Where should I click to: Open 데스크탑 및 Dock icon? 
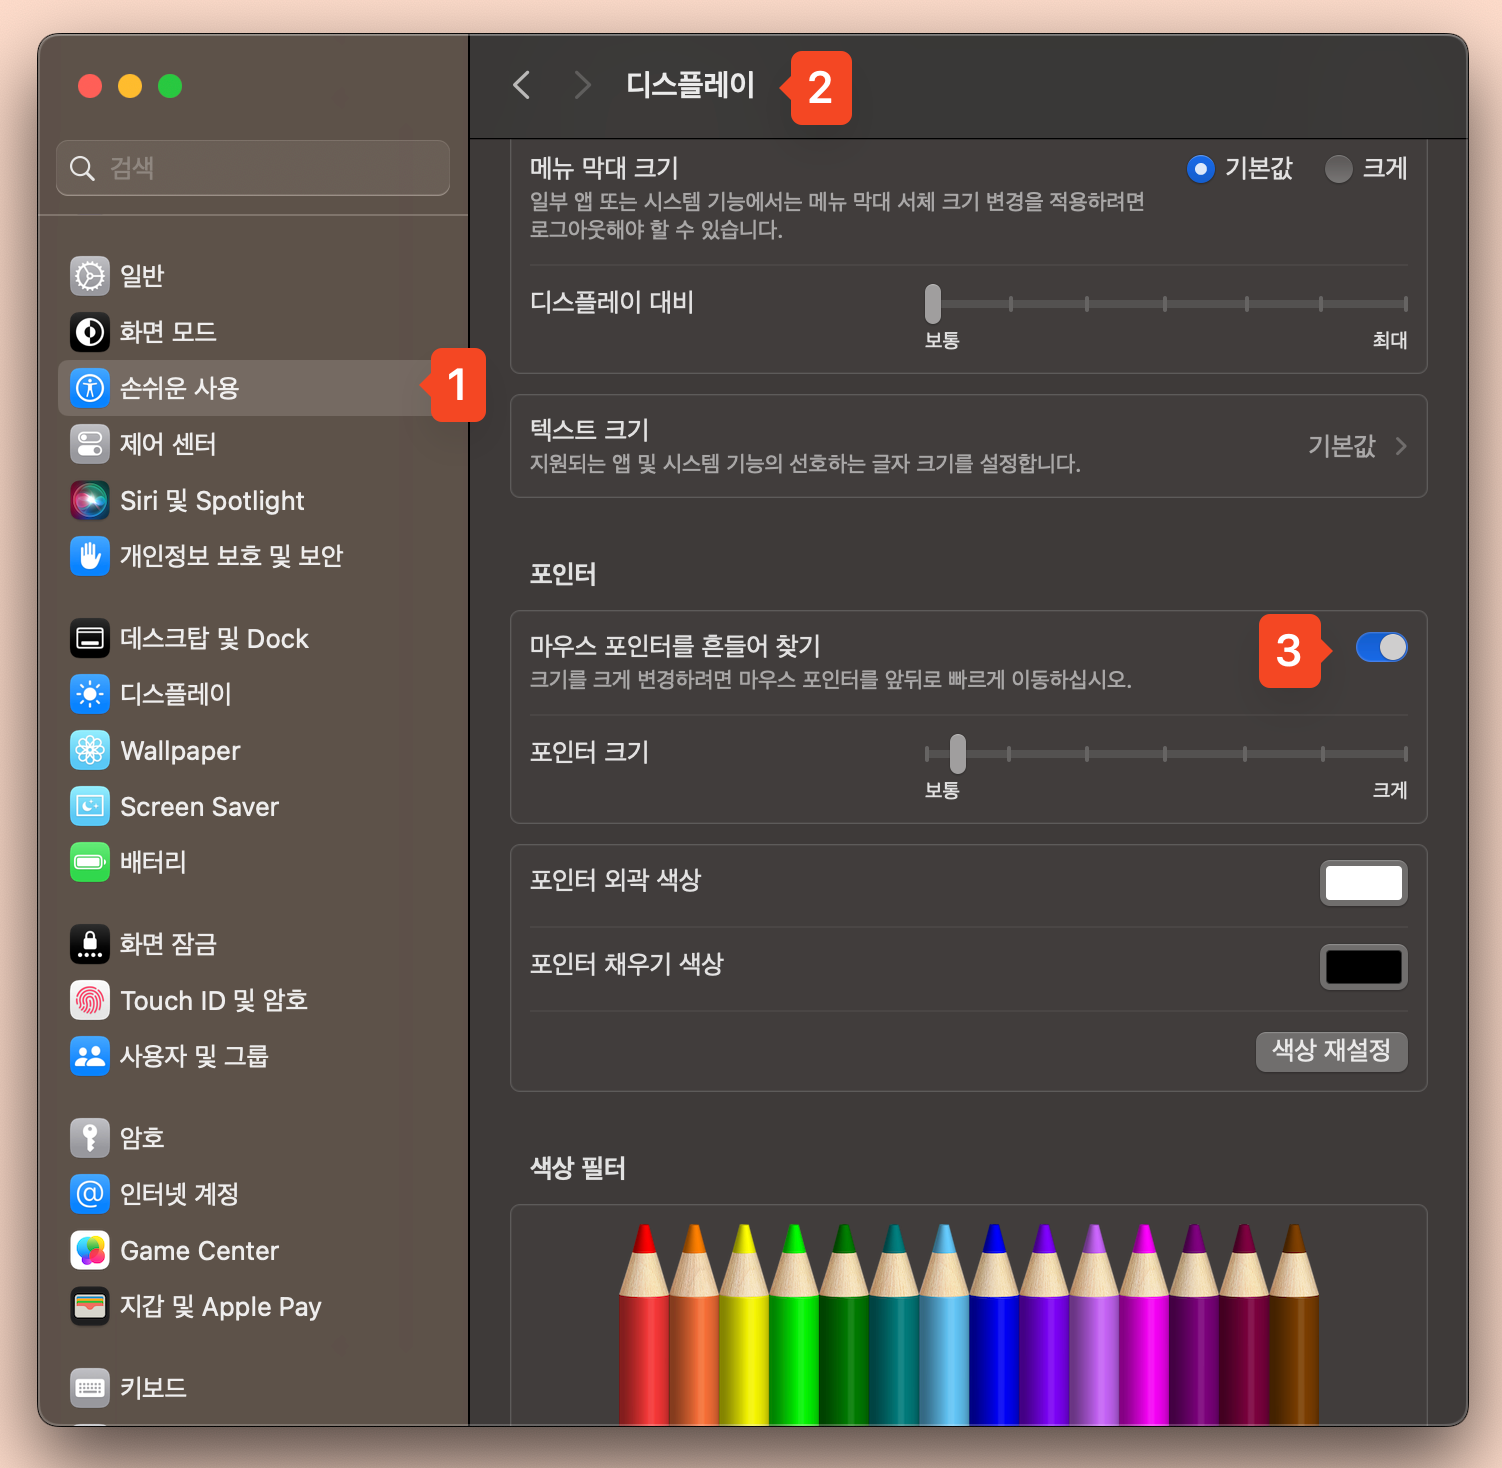click(x=90, y=638)
